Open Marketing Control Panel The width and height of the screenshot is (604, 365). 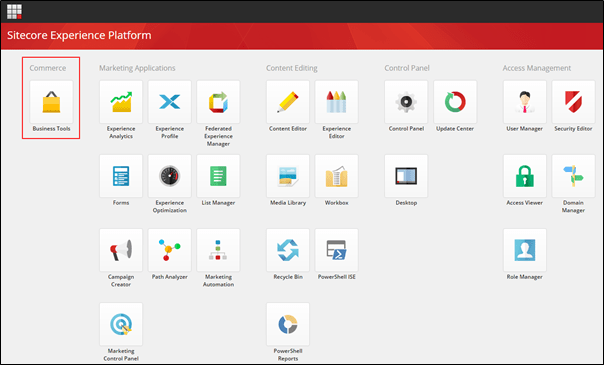click(x=121, y=324)
